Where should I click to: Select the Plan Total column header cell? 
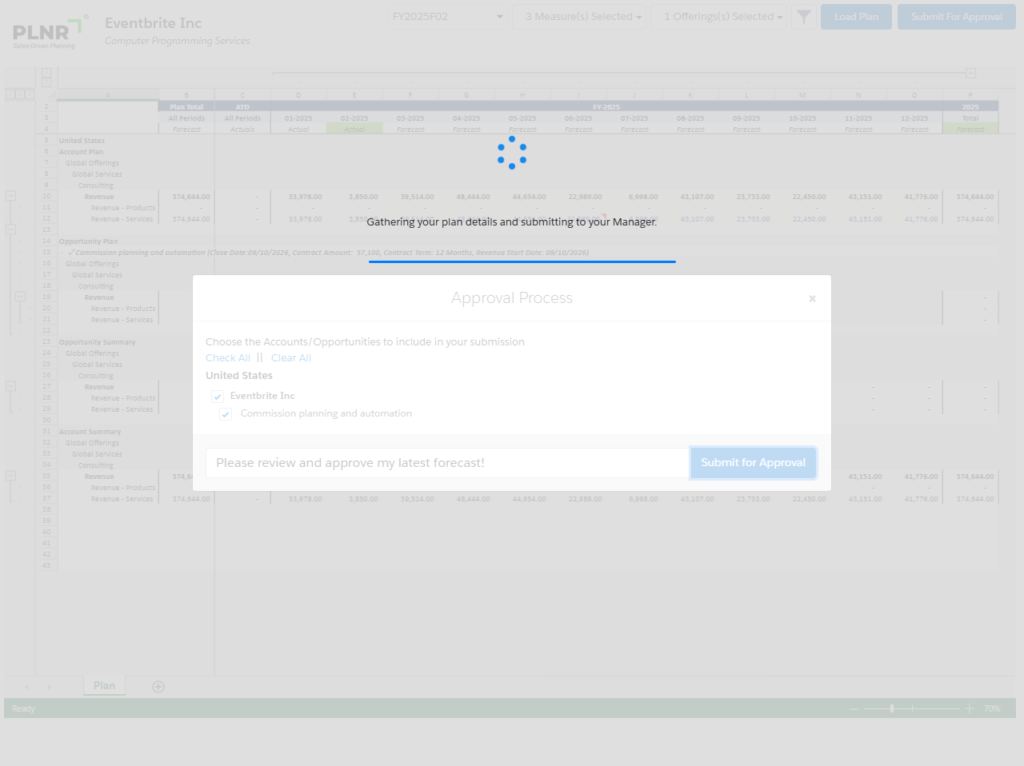[186, 106]
